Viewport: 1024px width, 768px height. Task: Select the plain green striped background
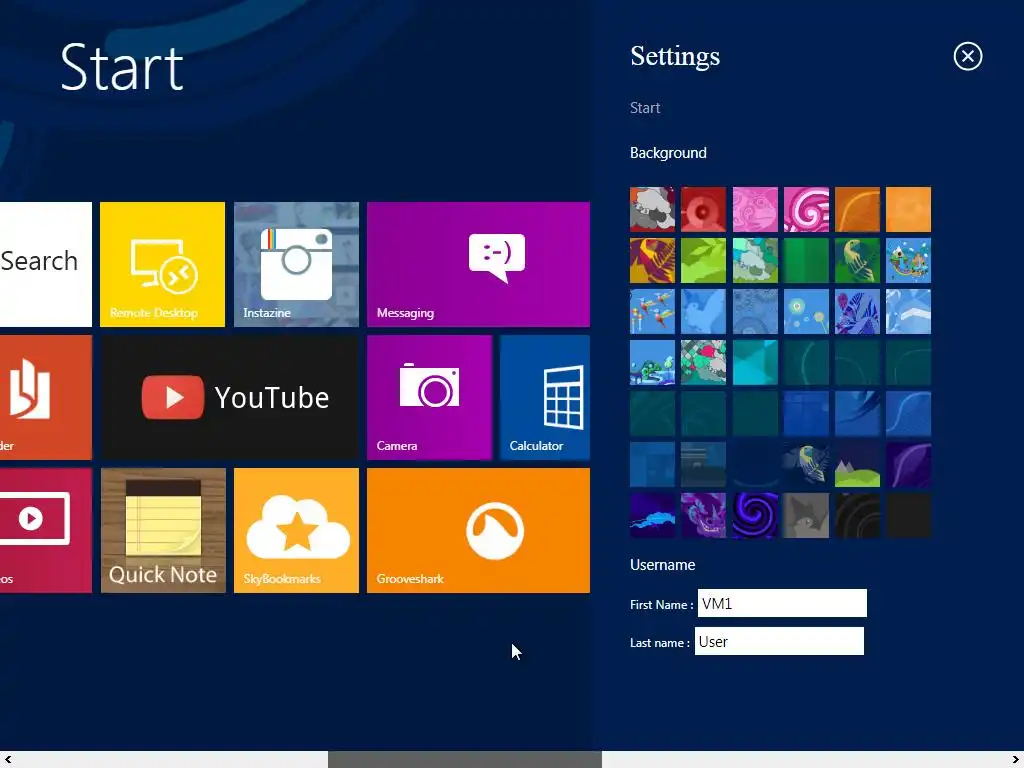[806, 261]
